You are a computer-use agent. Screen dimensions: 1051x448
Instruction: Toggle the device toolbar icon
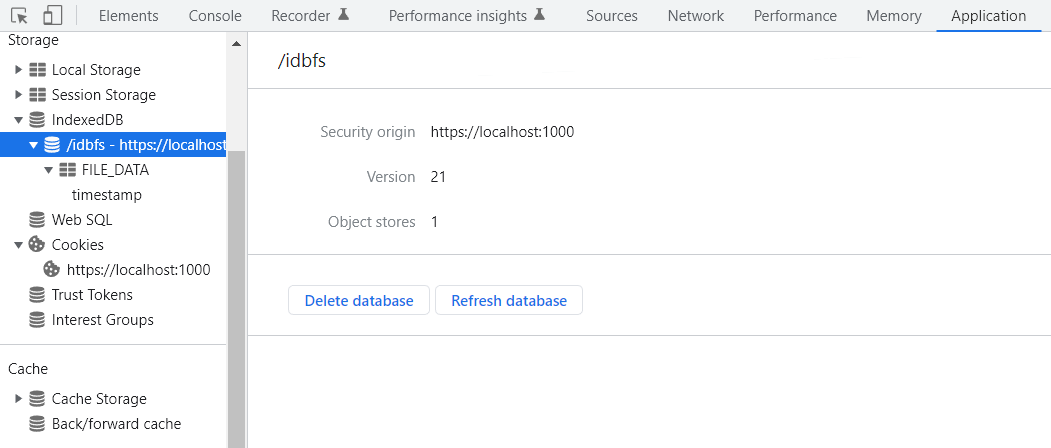tap(52, 16)
